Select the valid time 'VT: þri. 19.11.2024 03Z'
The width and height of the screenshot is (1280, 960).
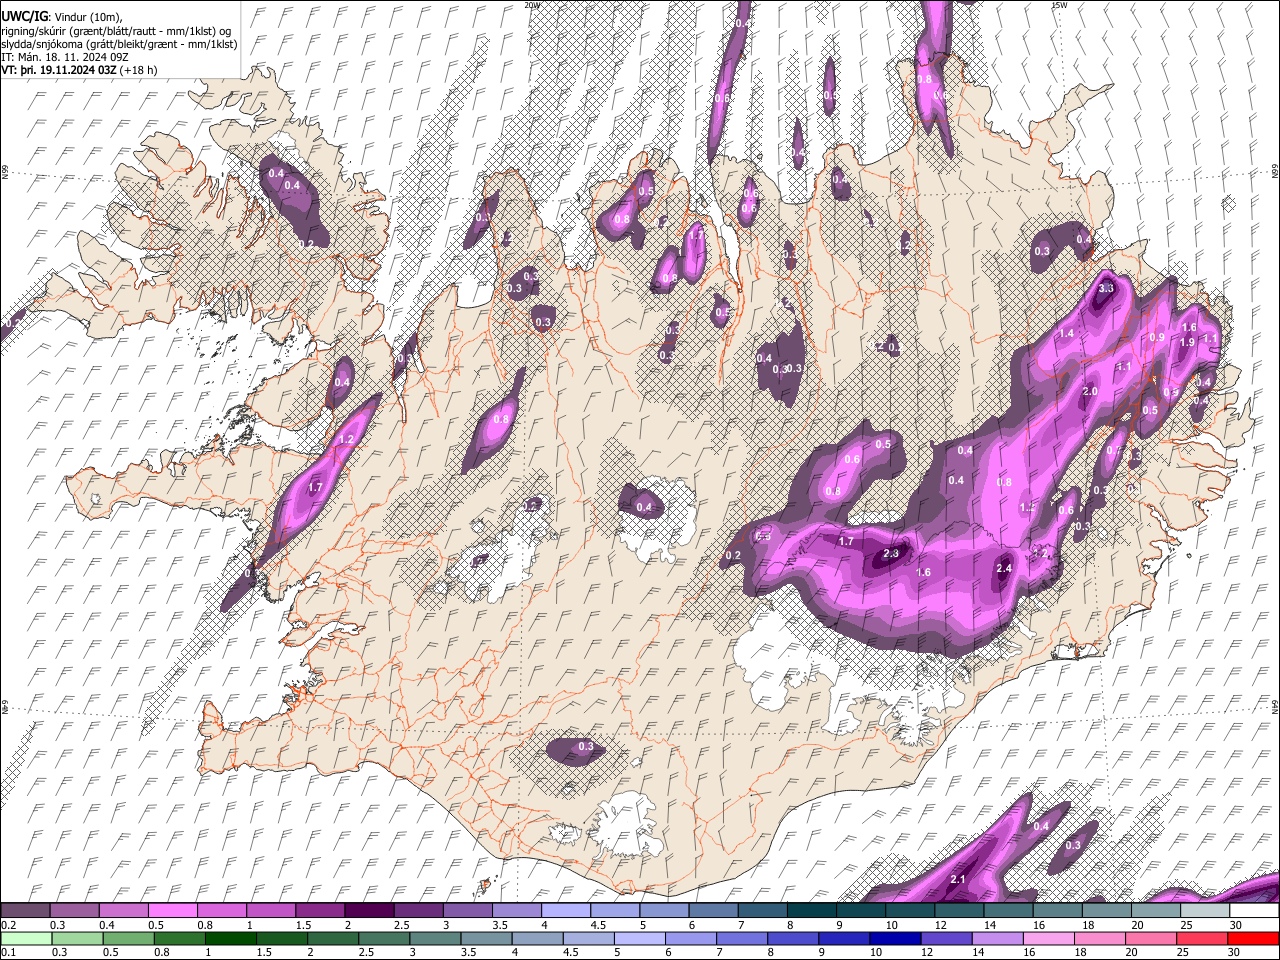coord(58,71)
